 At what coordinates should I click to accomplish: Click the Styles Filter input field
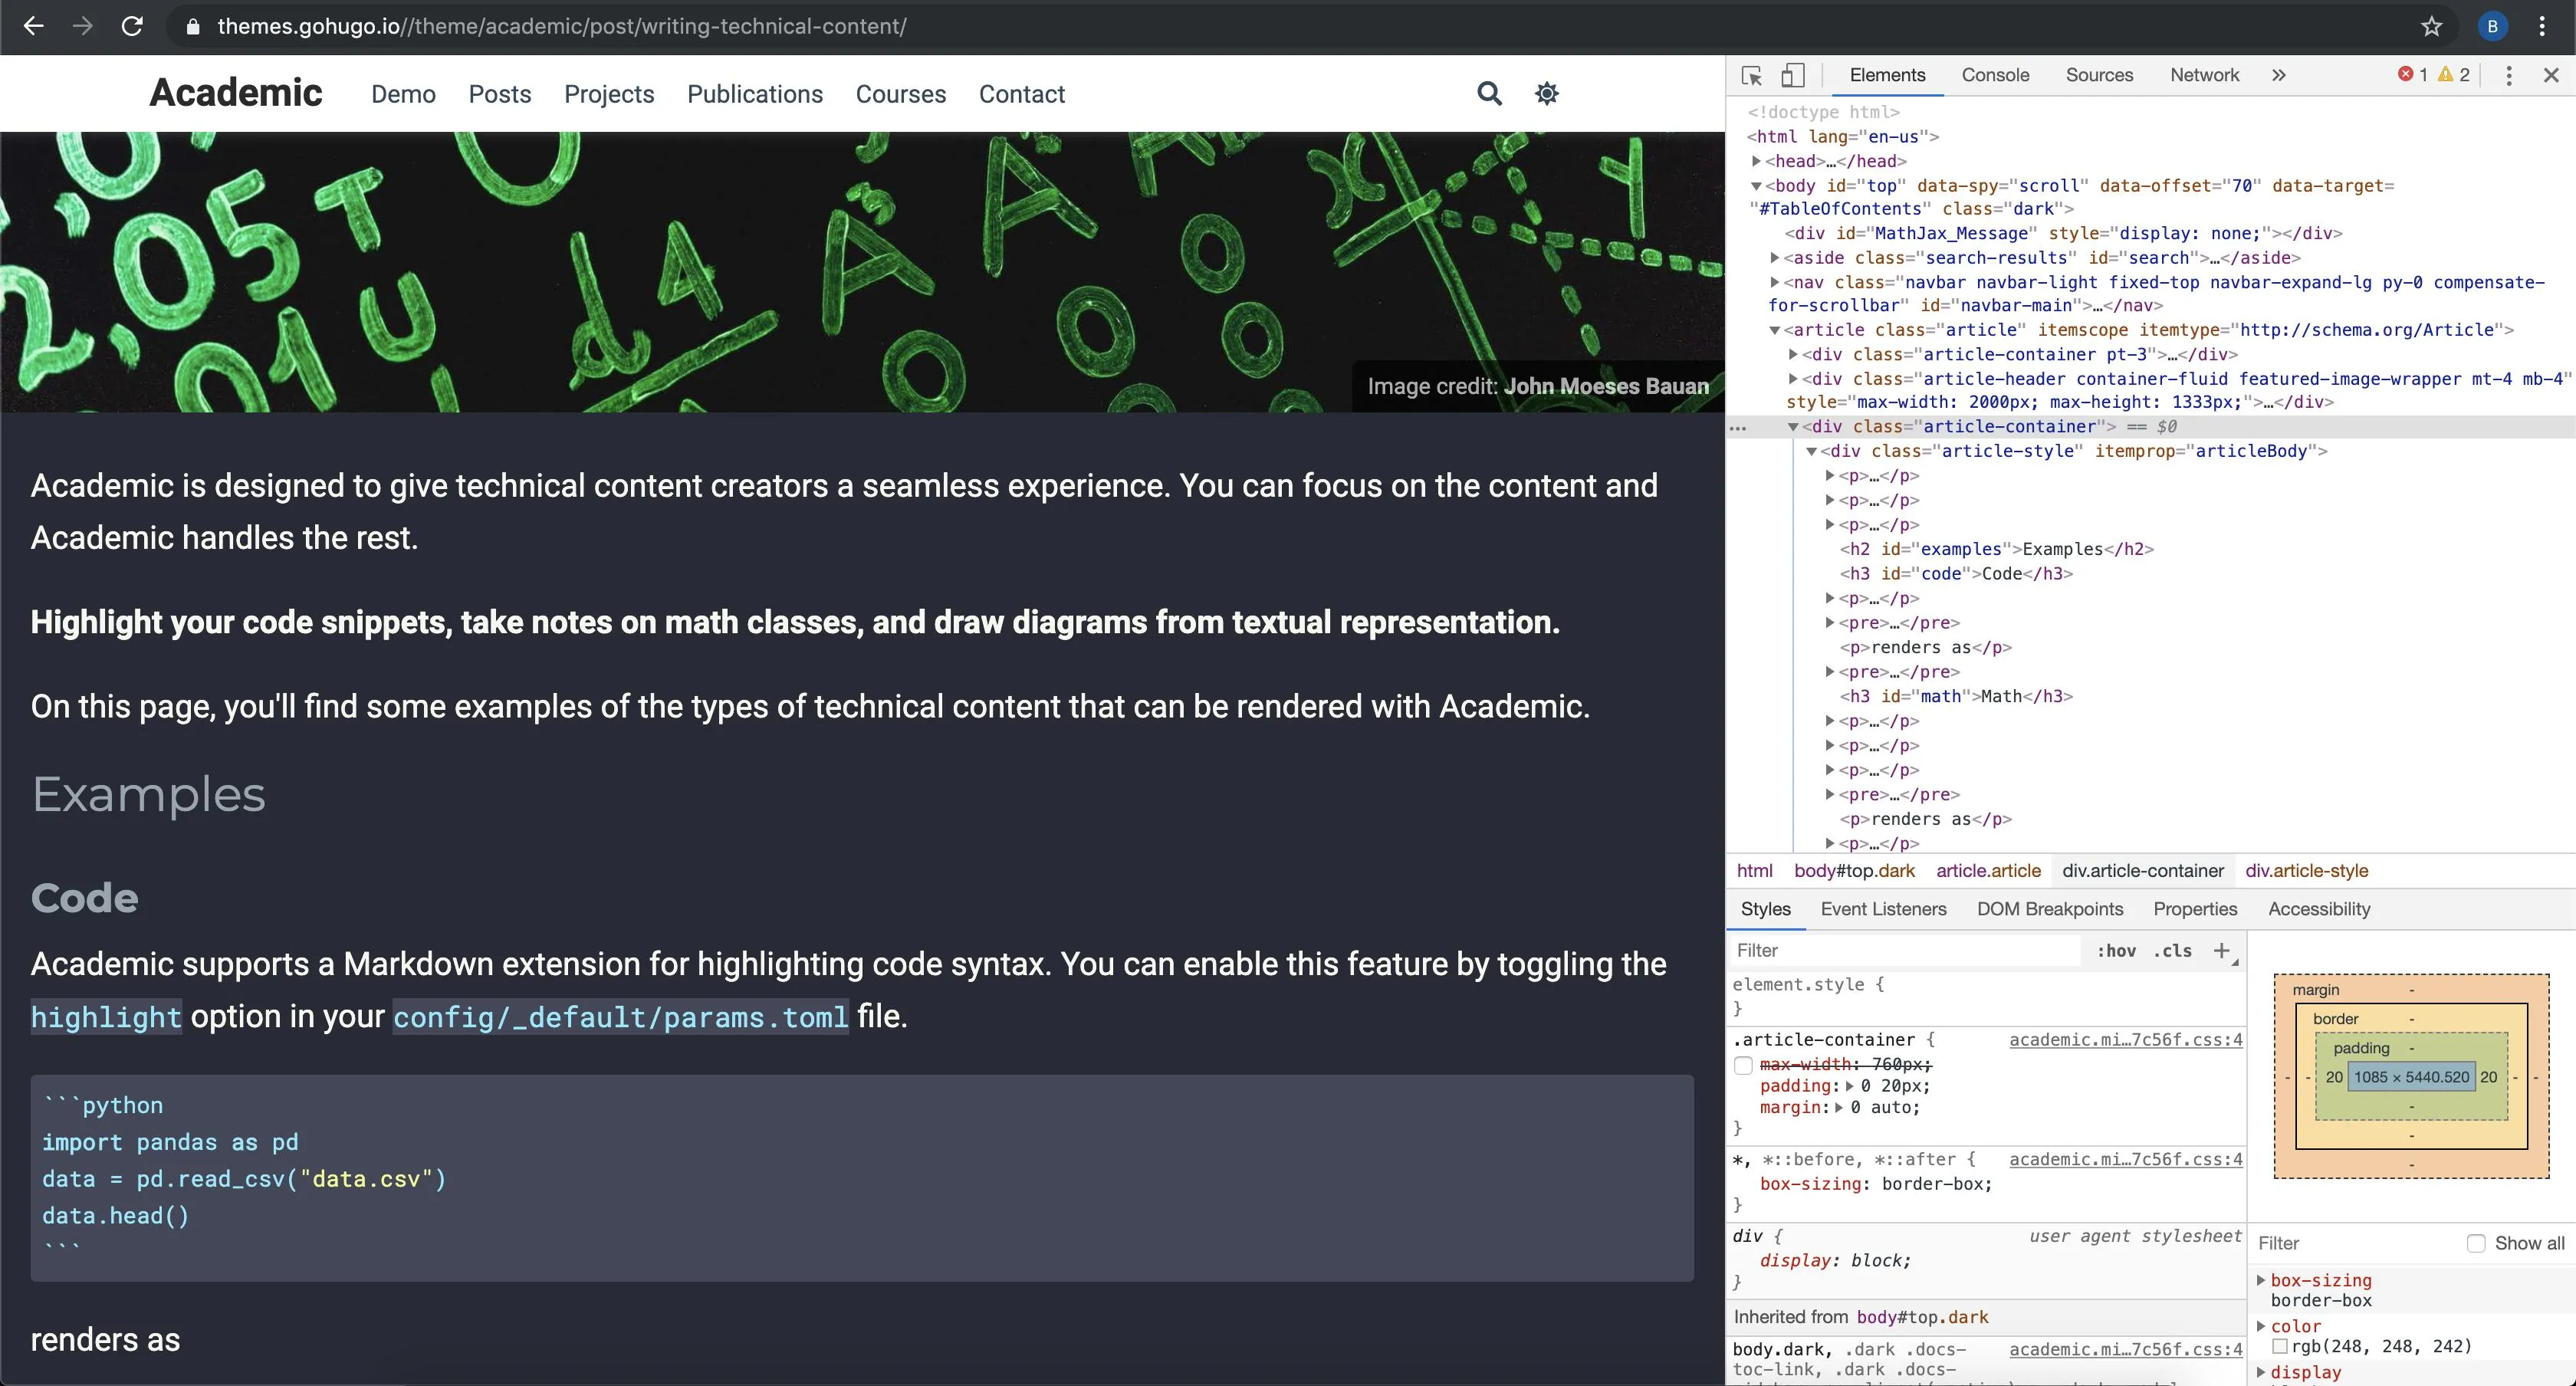click(x=1900, y=950)
